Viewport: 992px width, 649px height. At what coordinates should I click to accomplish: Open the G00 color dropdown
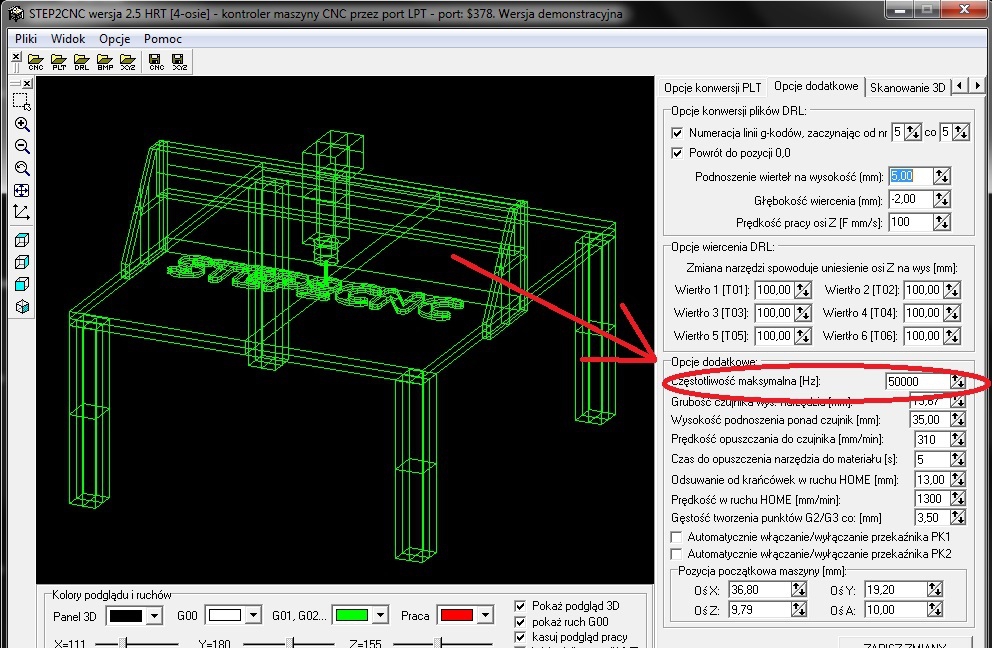coord(253,615)
